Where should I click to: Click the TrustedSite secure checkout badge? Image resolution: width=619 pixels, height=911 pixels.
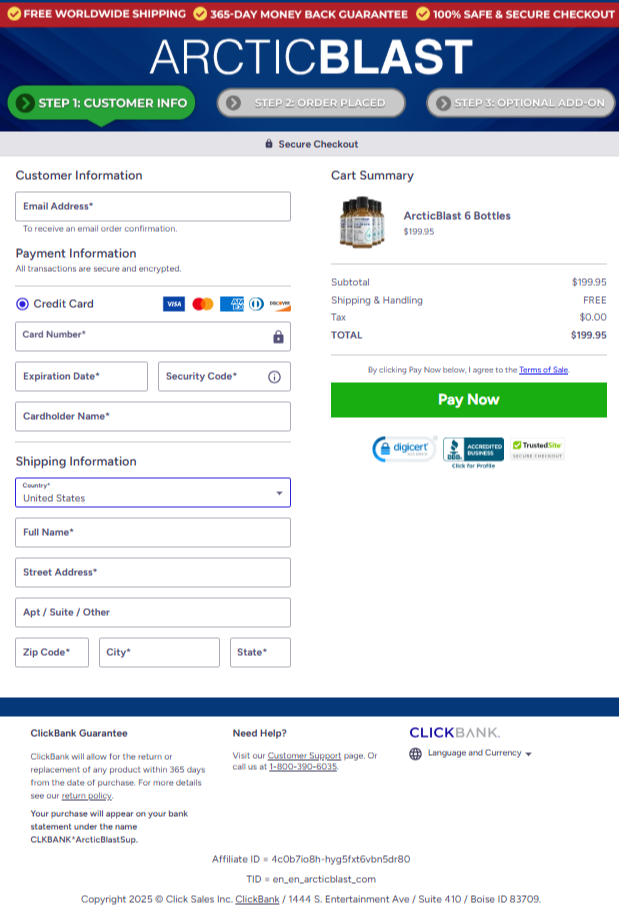coord(538,449)
